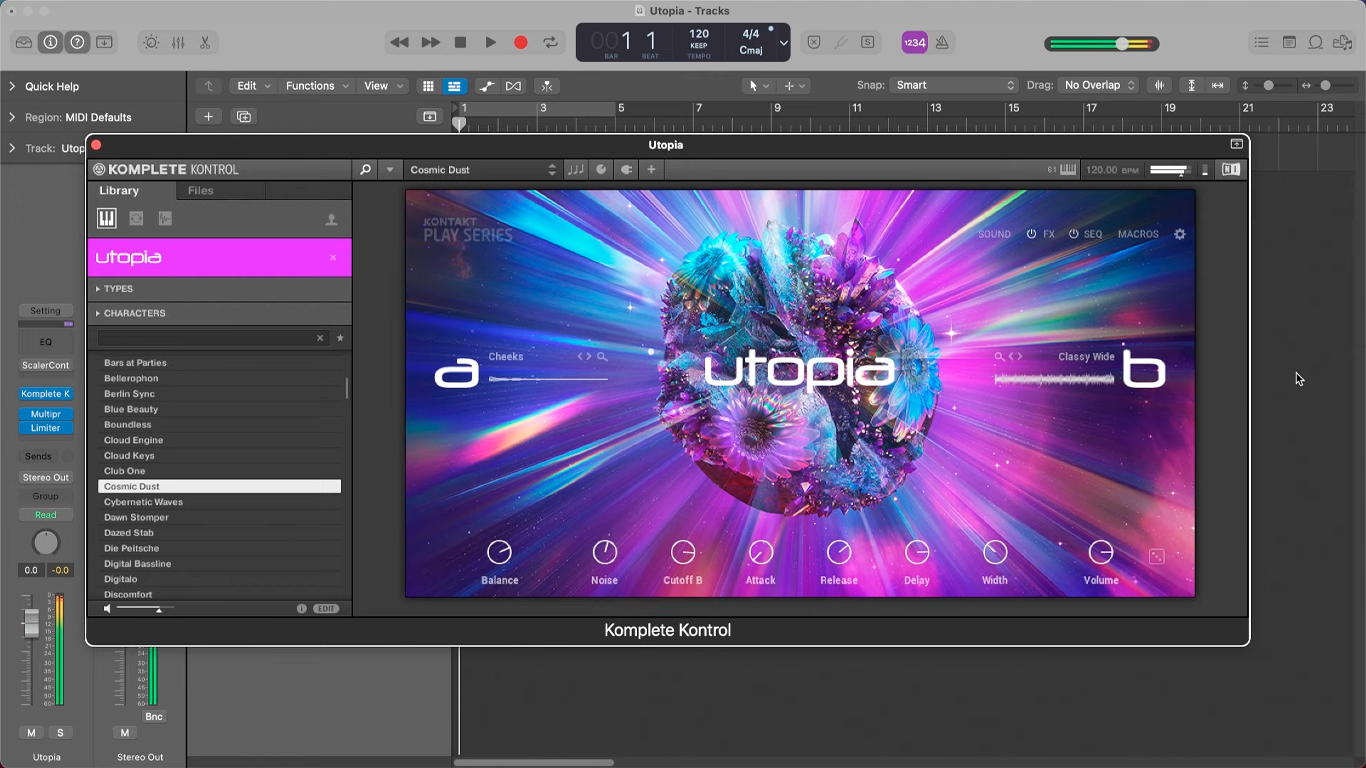Toggle the Metronome click button
Screen dimensions: 1366x768
(x=941, y=43)
